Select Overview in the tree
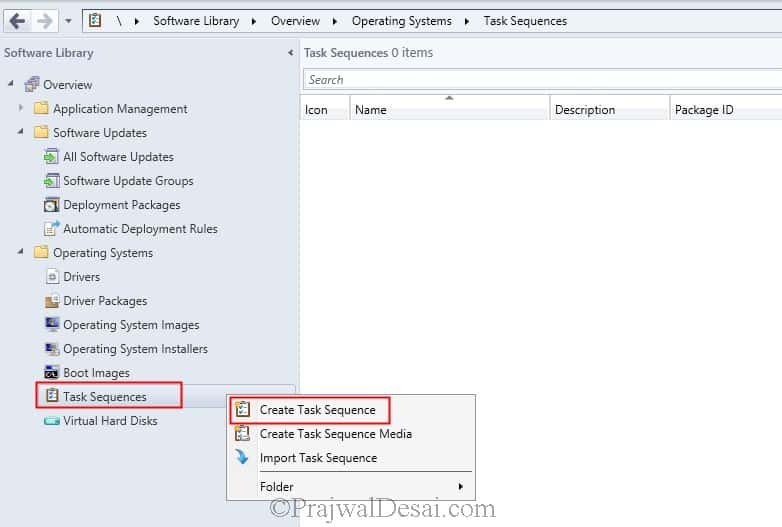Image resolution: width=782 pixels, height=527 pixels. (67, 85)
